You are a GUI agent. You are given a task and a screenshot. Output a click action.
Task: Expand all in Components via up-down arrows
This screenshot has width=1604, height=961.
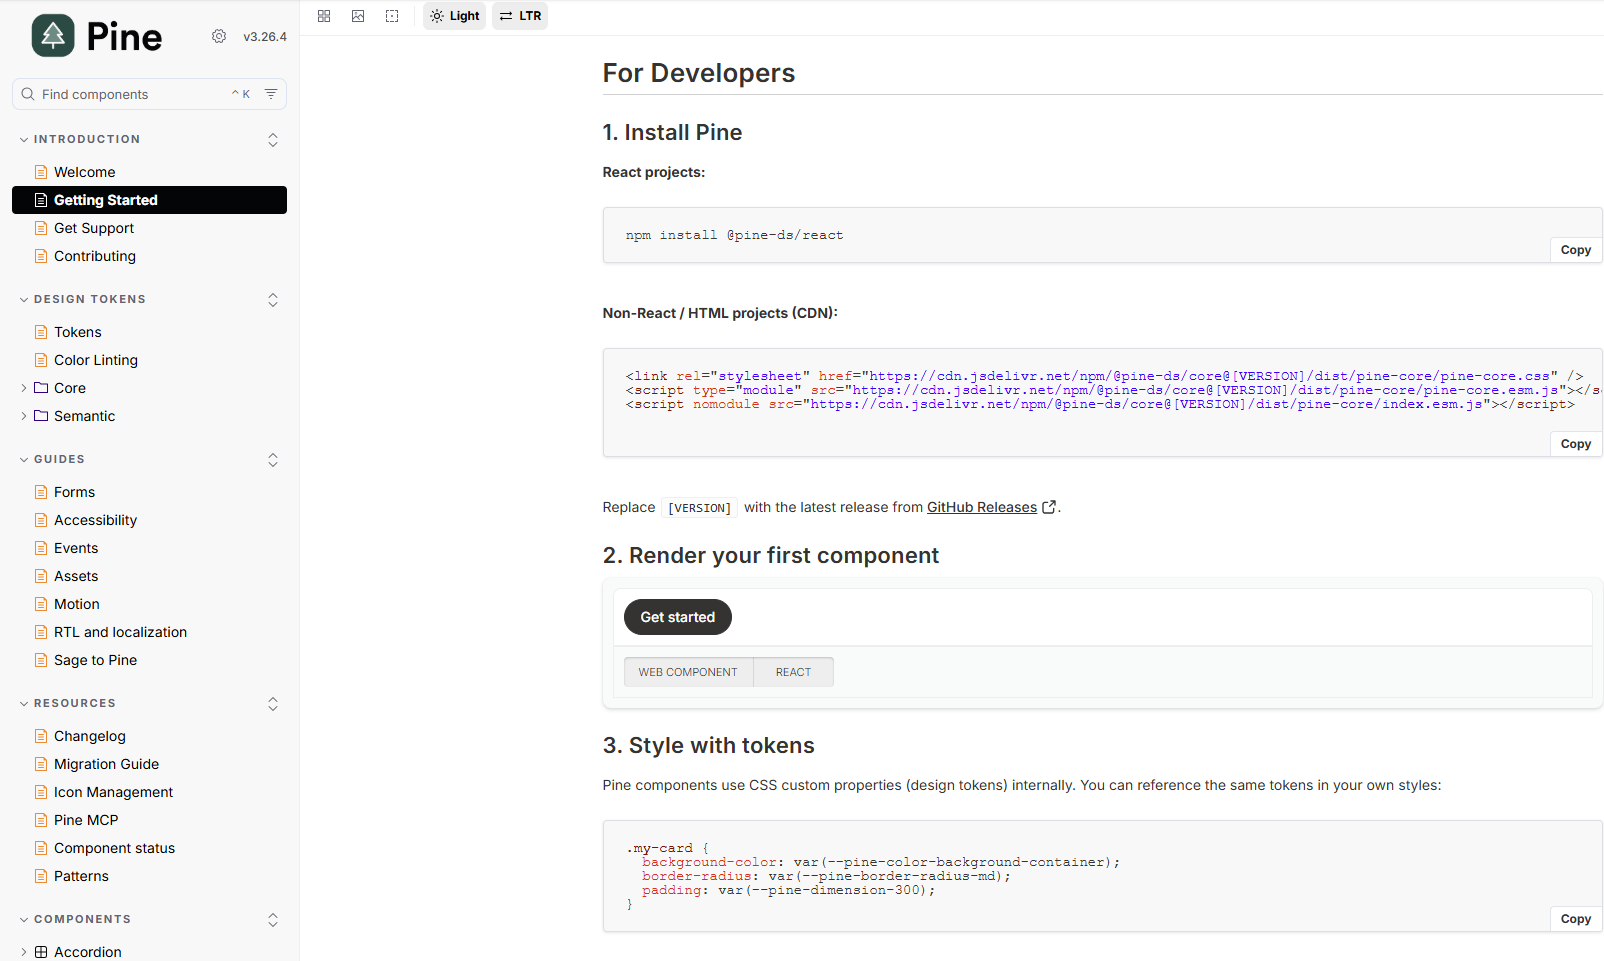tap(273, 920)
